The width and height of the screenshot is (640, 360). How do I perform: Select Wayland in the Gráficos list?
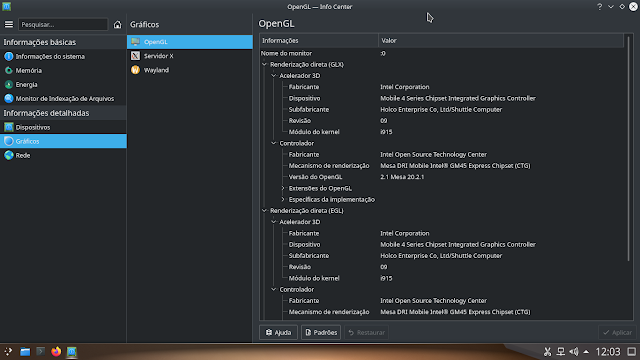tap(190, 70)
